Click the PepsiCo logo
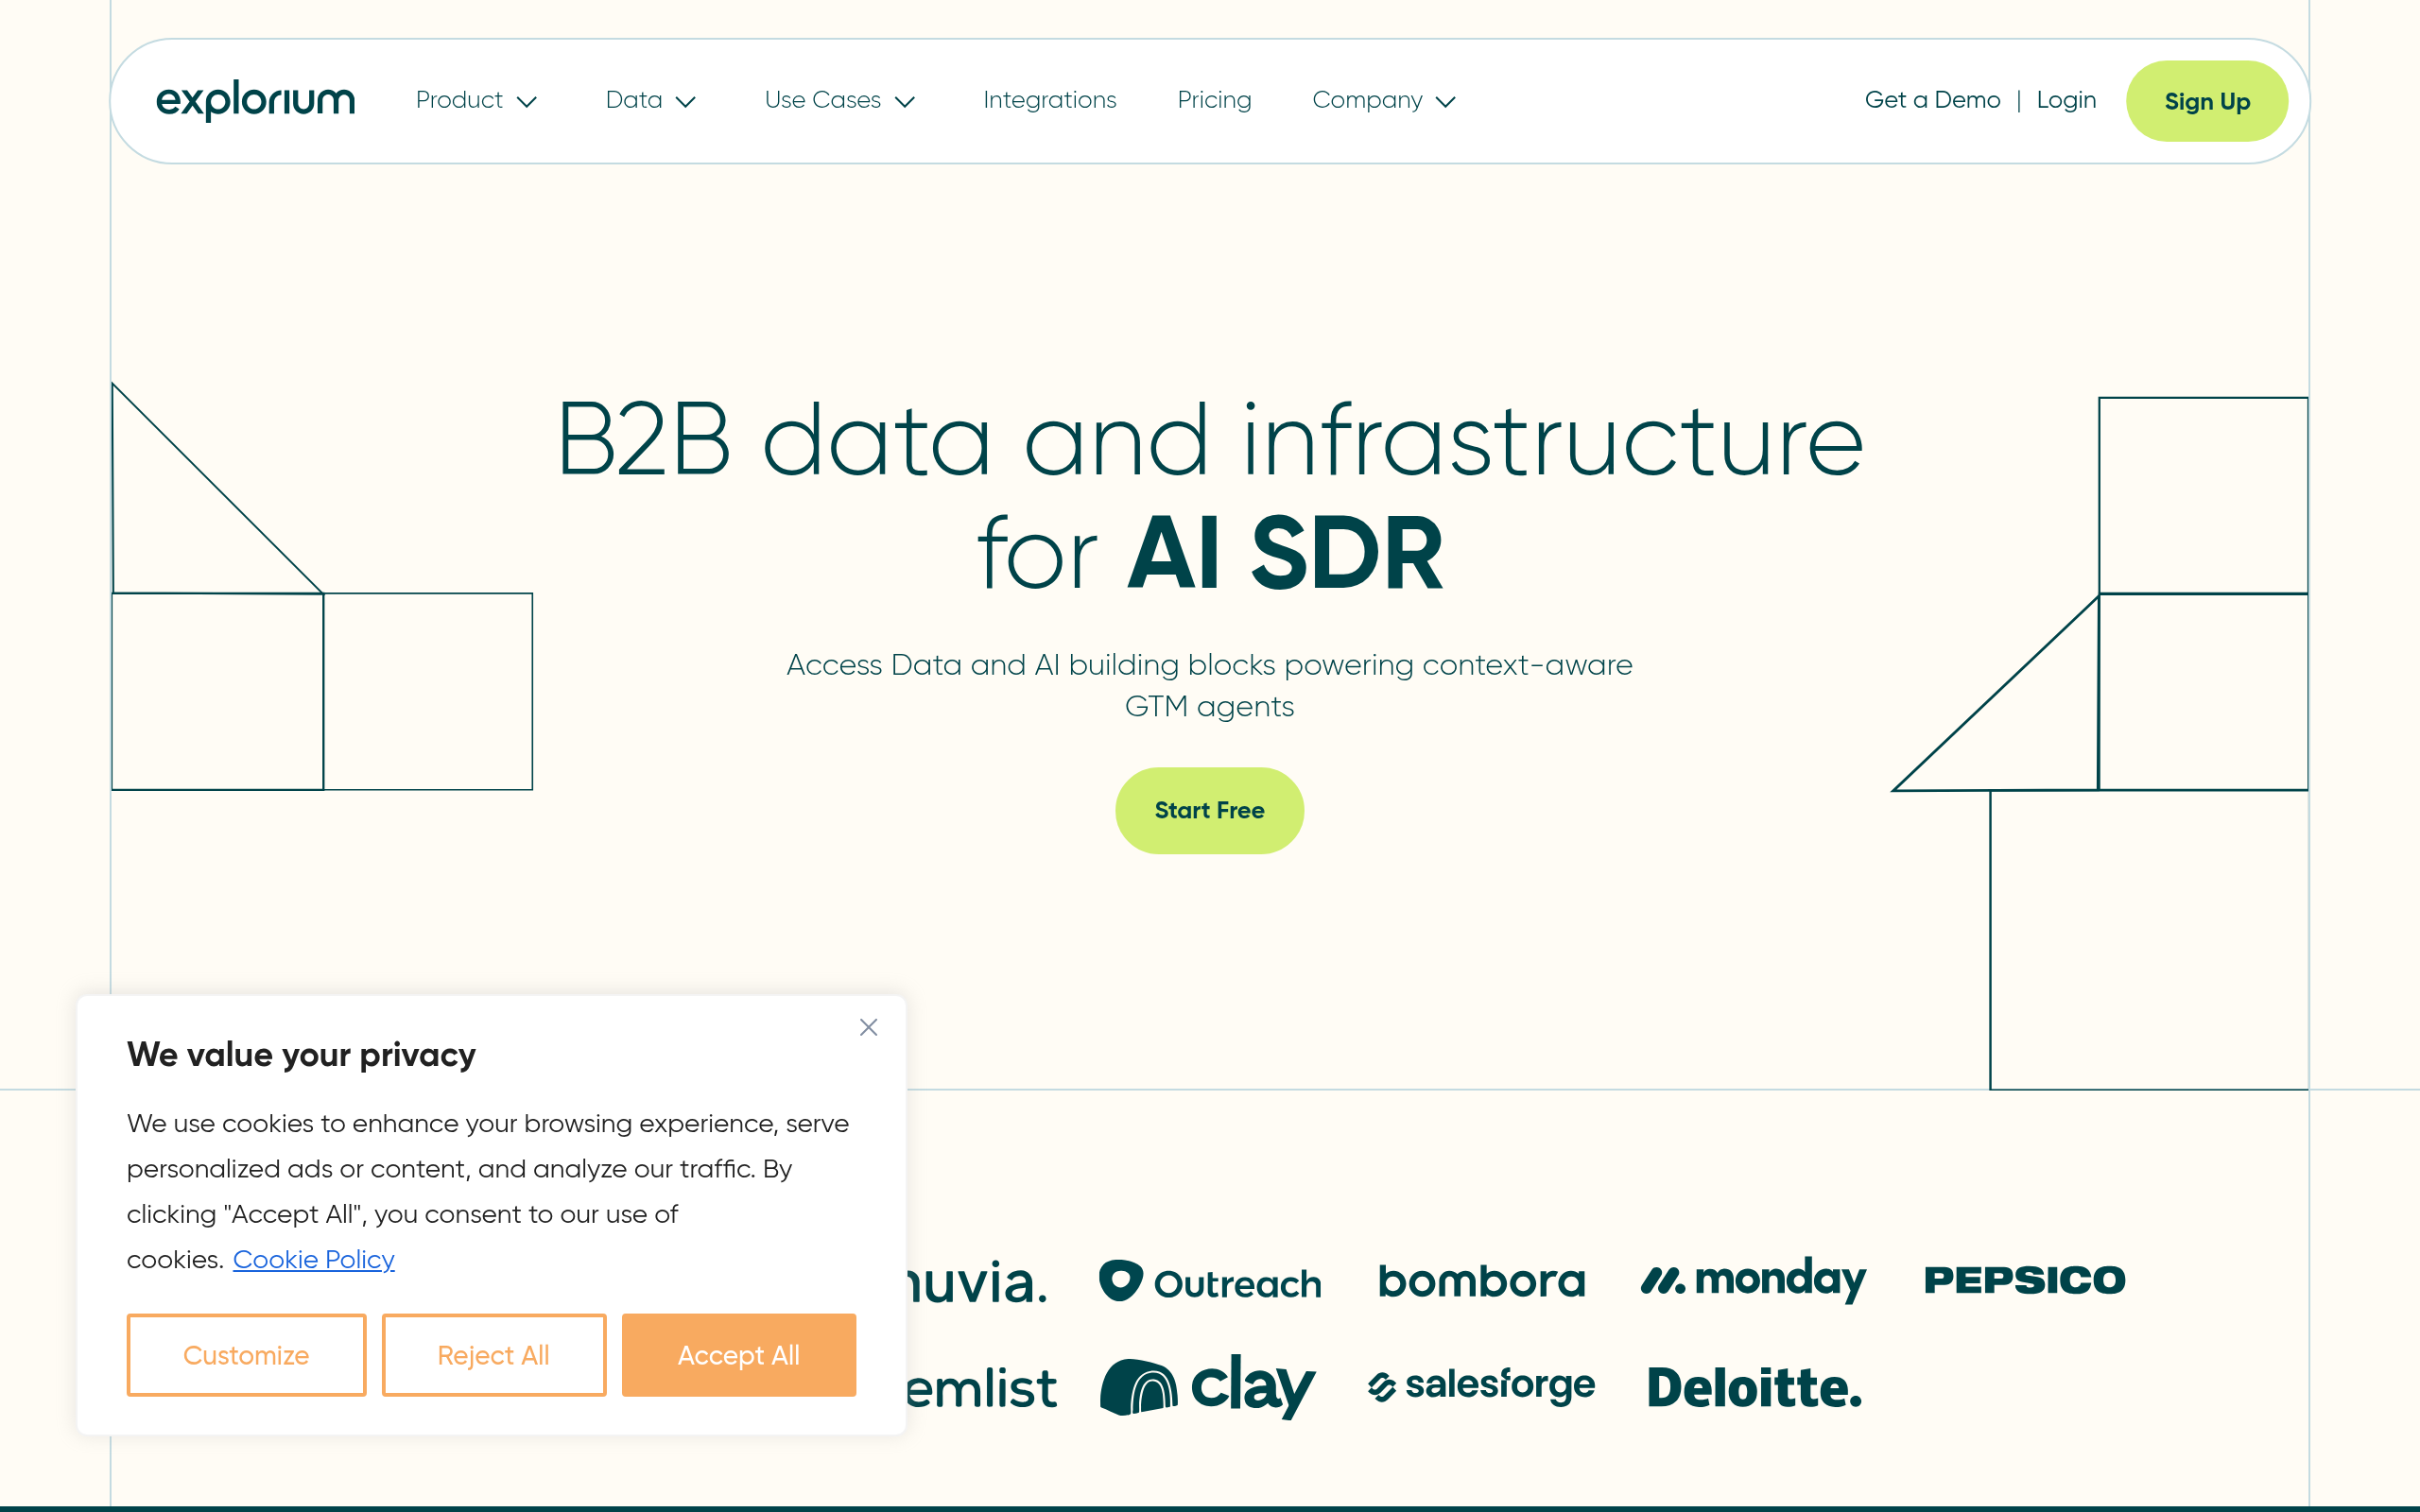The height and width of the screenshot is (1512, 2420). (2024, 1280)
